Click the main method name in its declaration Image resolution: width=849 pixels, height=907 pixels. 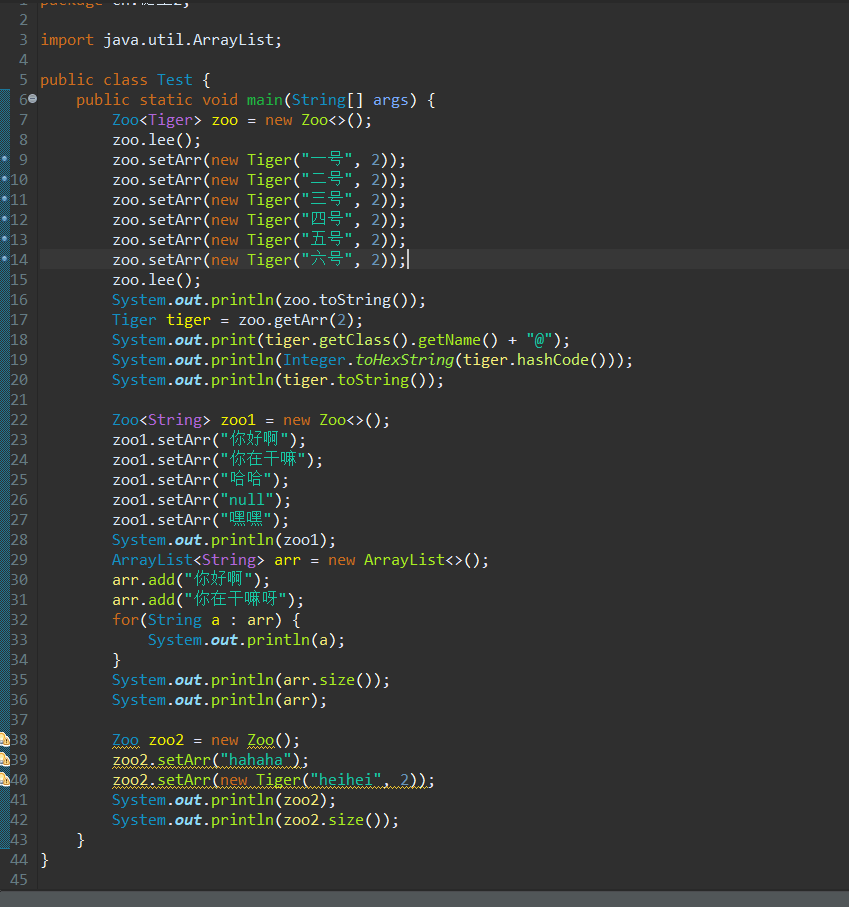[x=265, y=100]
